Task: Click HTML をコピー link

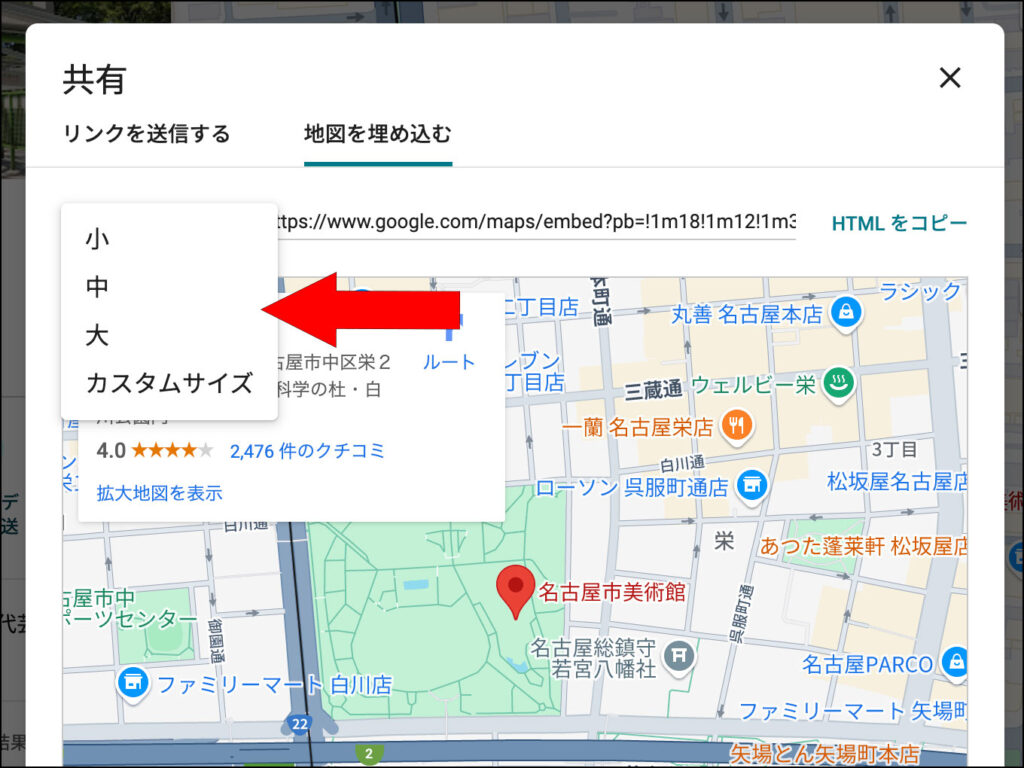Action: point(899,223)
